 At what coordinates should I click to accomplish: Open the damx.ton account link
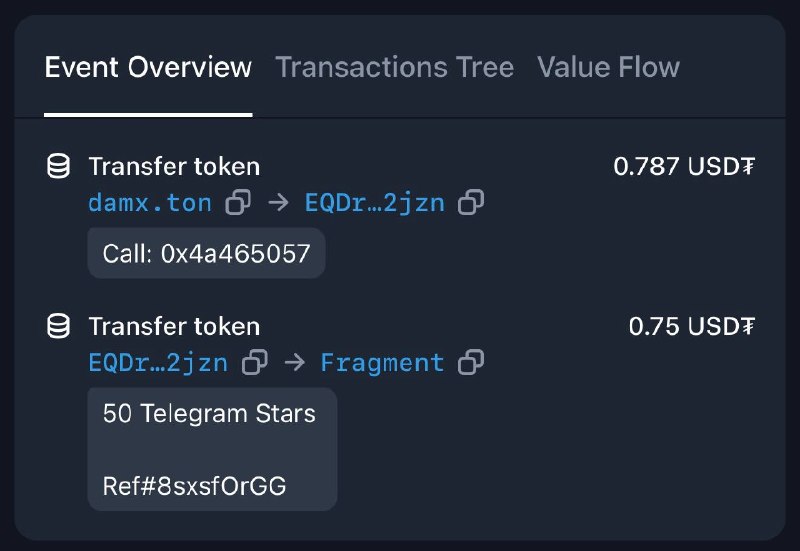[150, 203]
